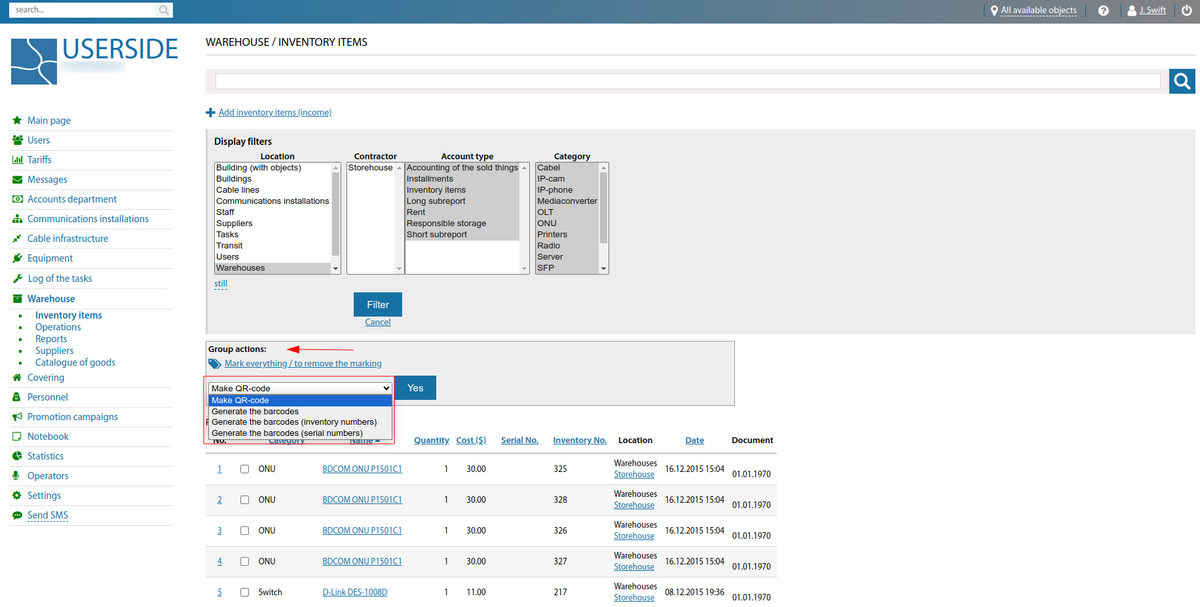Open Catalogue of goods submenu item

coord(75,363)
